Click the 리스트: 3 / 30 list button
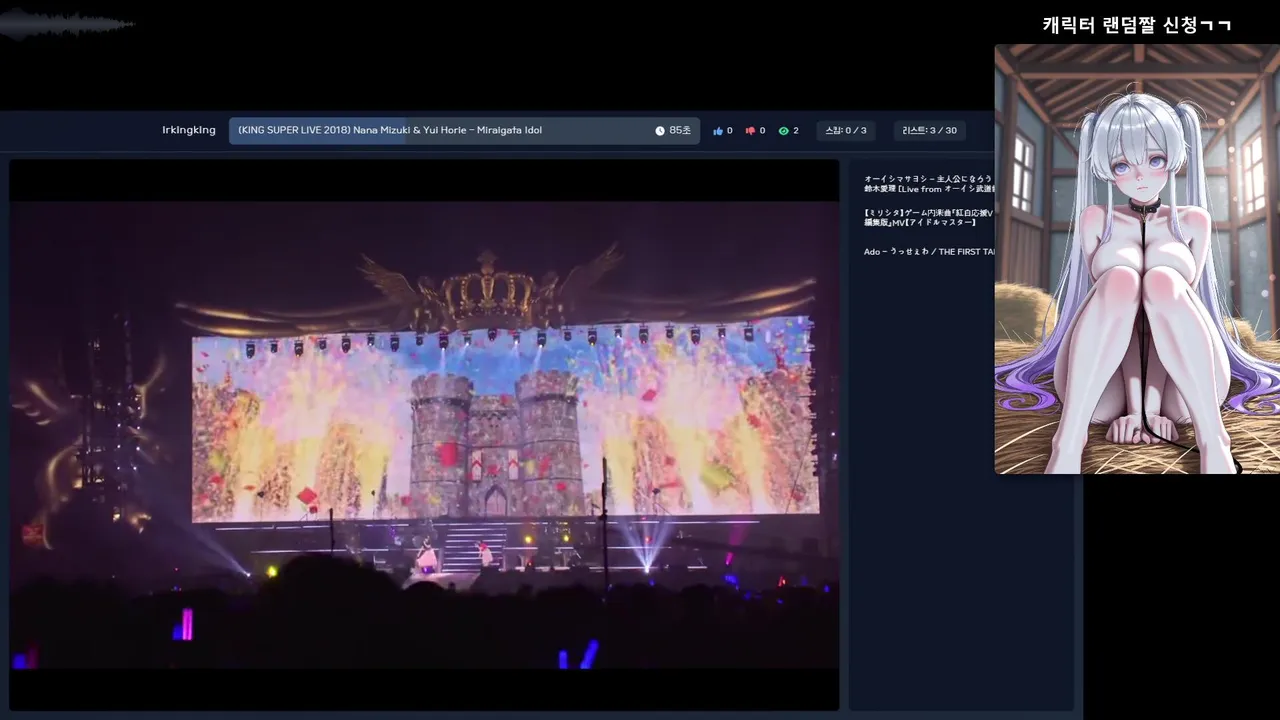 929,131
